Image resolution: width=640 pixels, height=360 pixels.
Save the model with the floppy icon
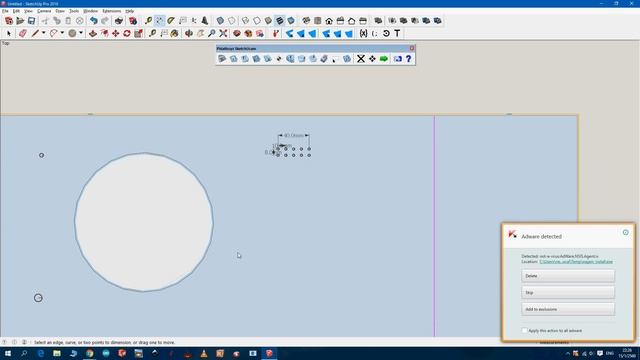(x=31, y=21)
